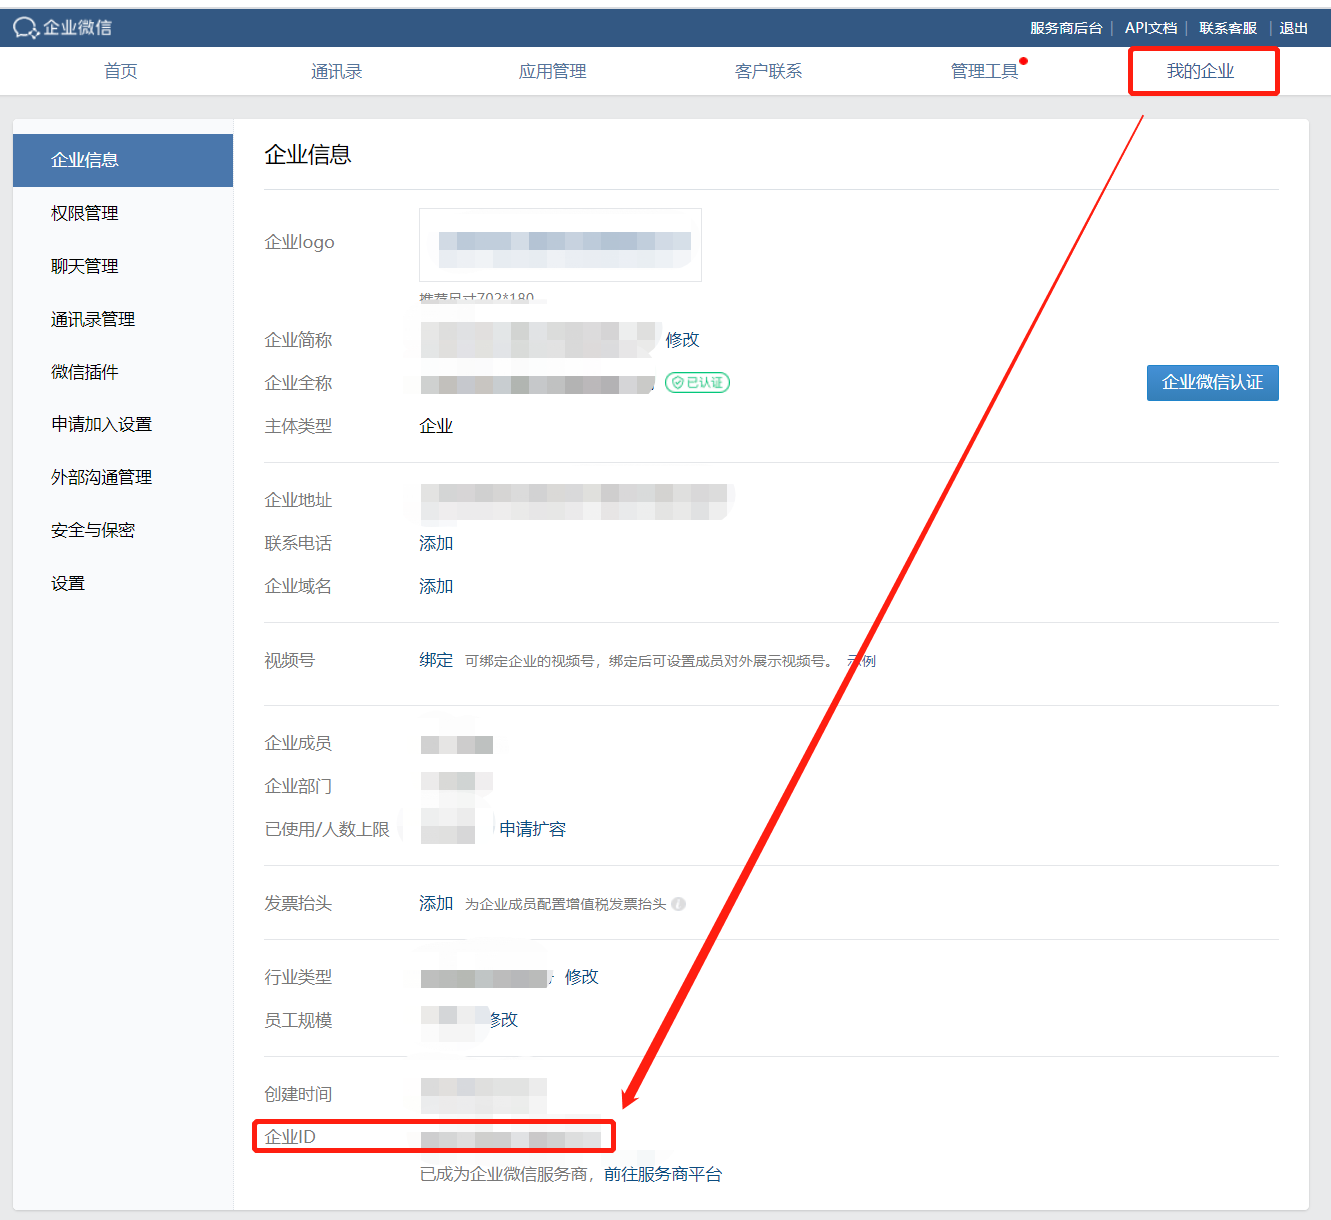This screenshot has height=1220, width=1331.
Task: Open 服务商后台 link in header
Action: pyautogui.click(x=1066, y=28)
